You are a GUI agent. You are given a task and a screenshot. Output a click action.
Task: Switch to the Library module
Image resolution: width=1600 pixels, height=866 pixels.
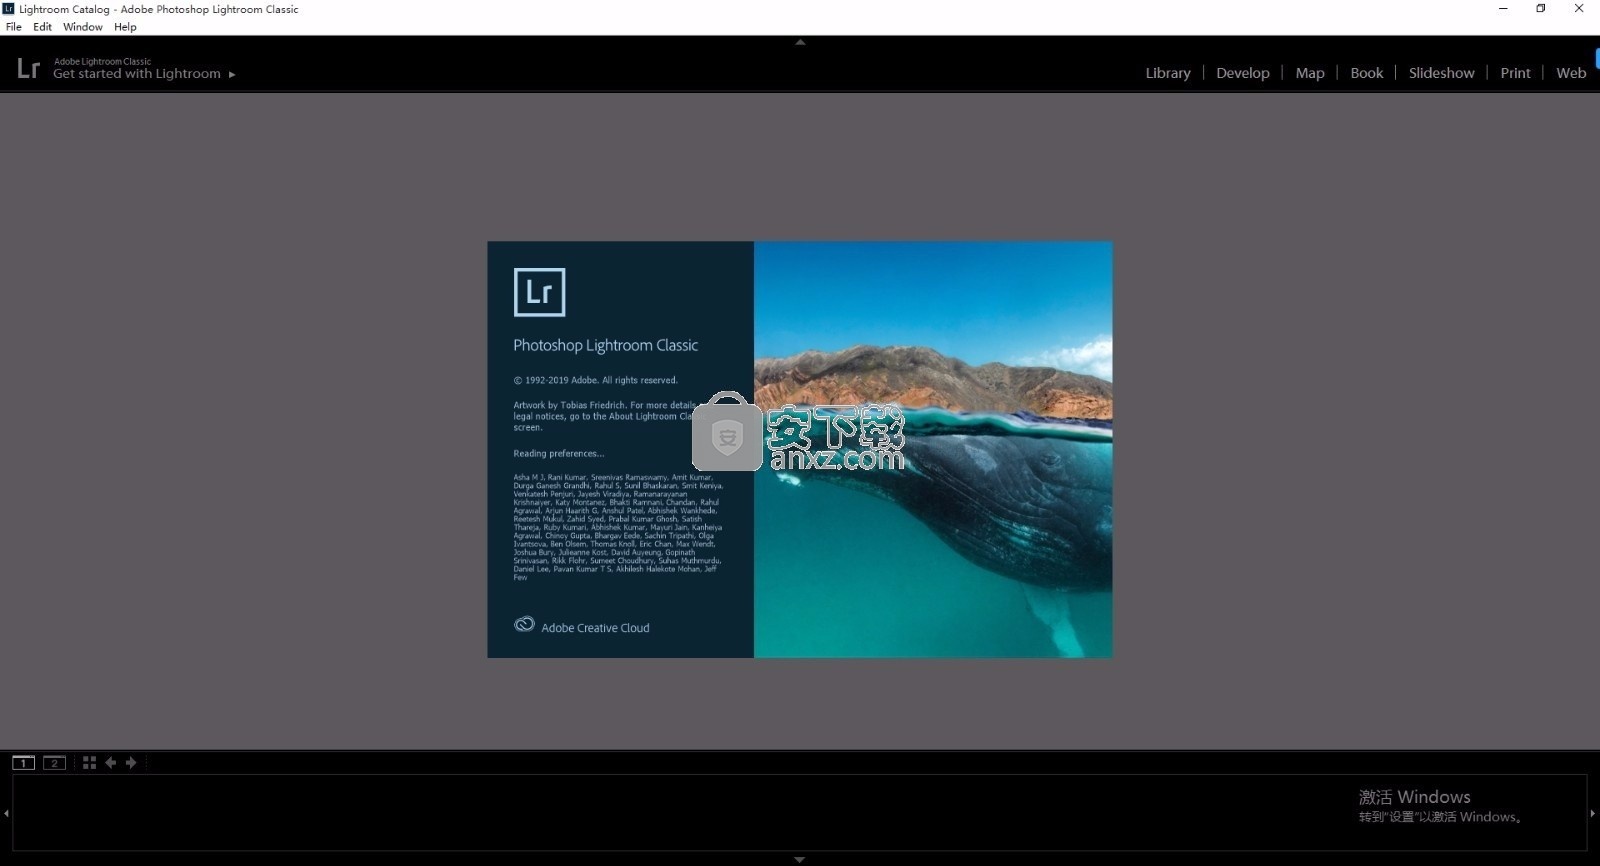coord(1167,73)
